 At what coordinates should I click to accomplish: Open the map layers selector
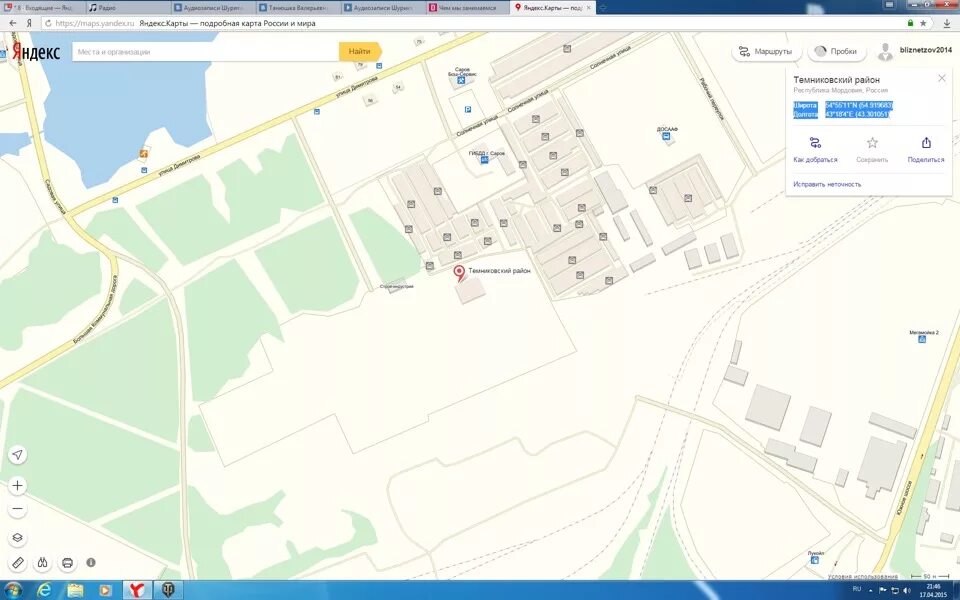point(17,538)
